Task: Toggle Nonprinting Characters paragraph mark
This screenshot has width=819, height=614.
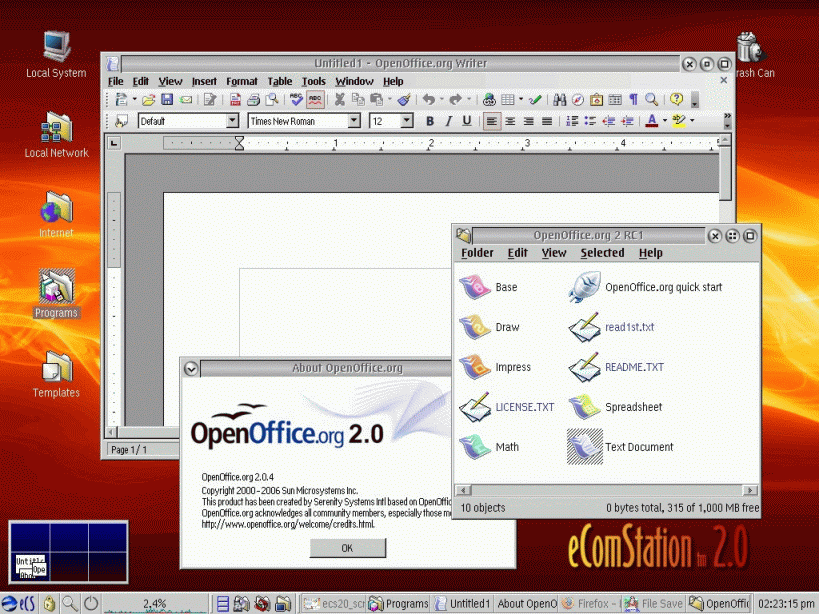Action: [x=633, y=99]
